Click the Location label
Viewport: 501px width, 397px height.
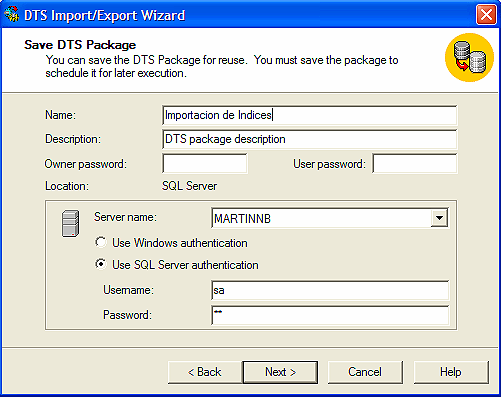(67, 186)
